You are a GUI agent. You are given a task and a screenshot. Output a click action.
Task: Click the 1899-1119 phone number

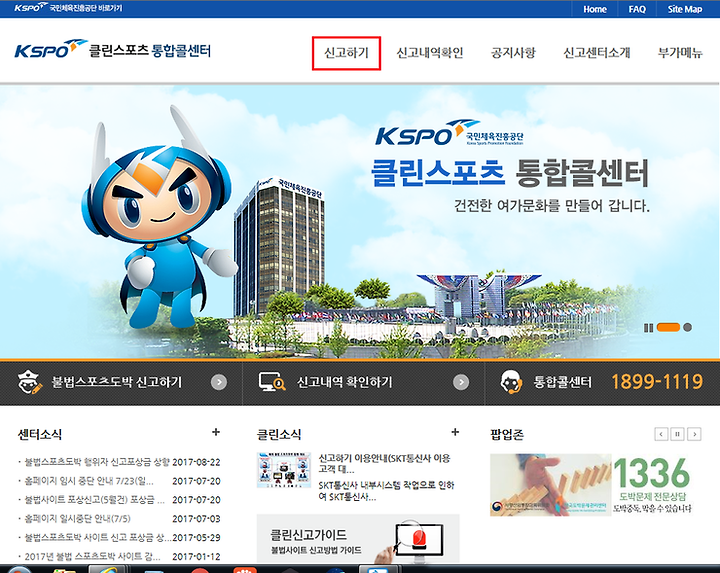[x=657, y=382]
